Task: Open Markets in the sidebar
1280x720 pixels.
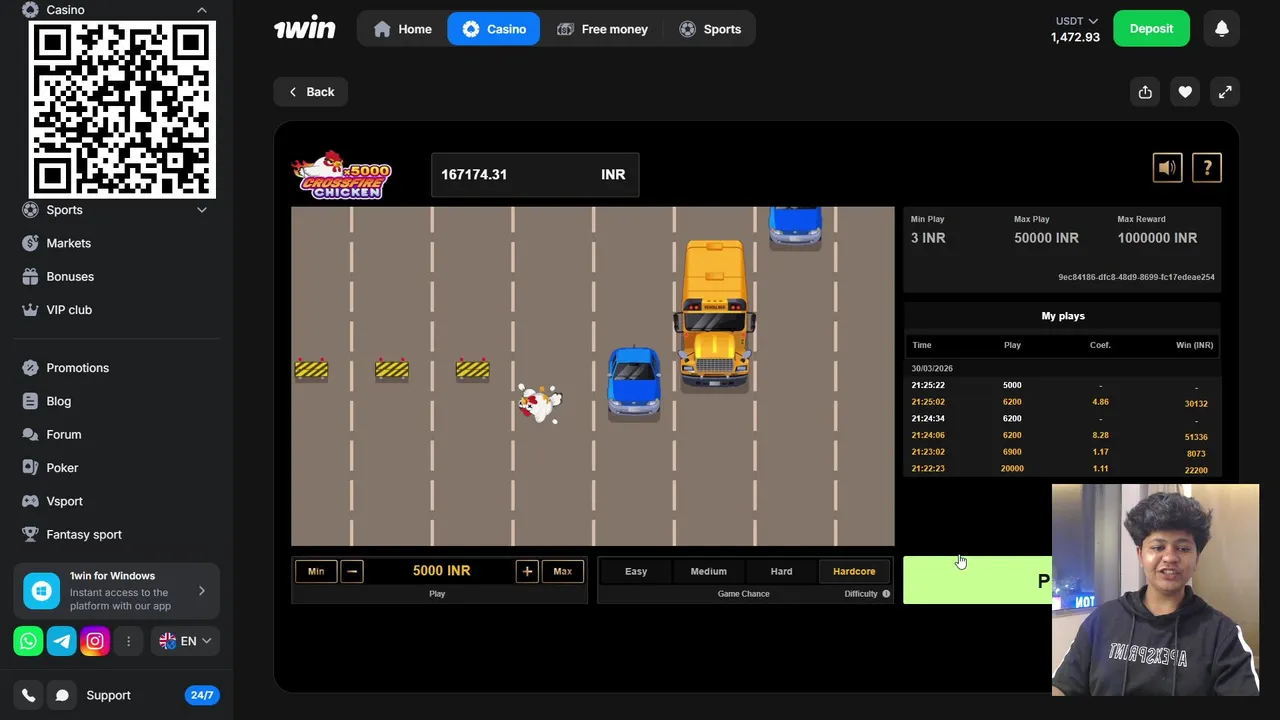Action: tap(68, 243)
